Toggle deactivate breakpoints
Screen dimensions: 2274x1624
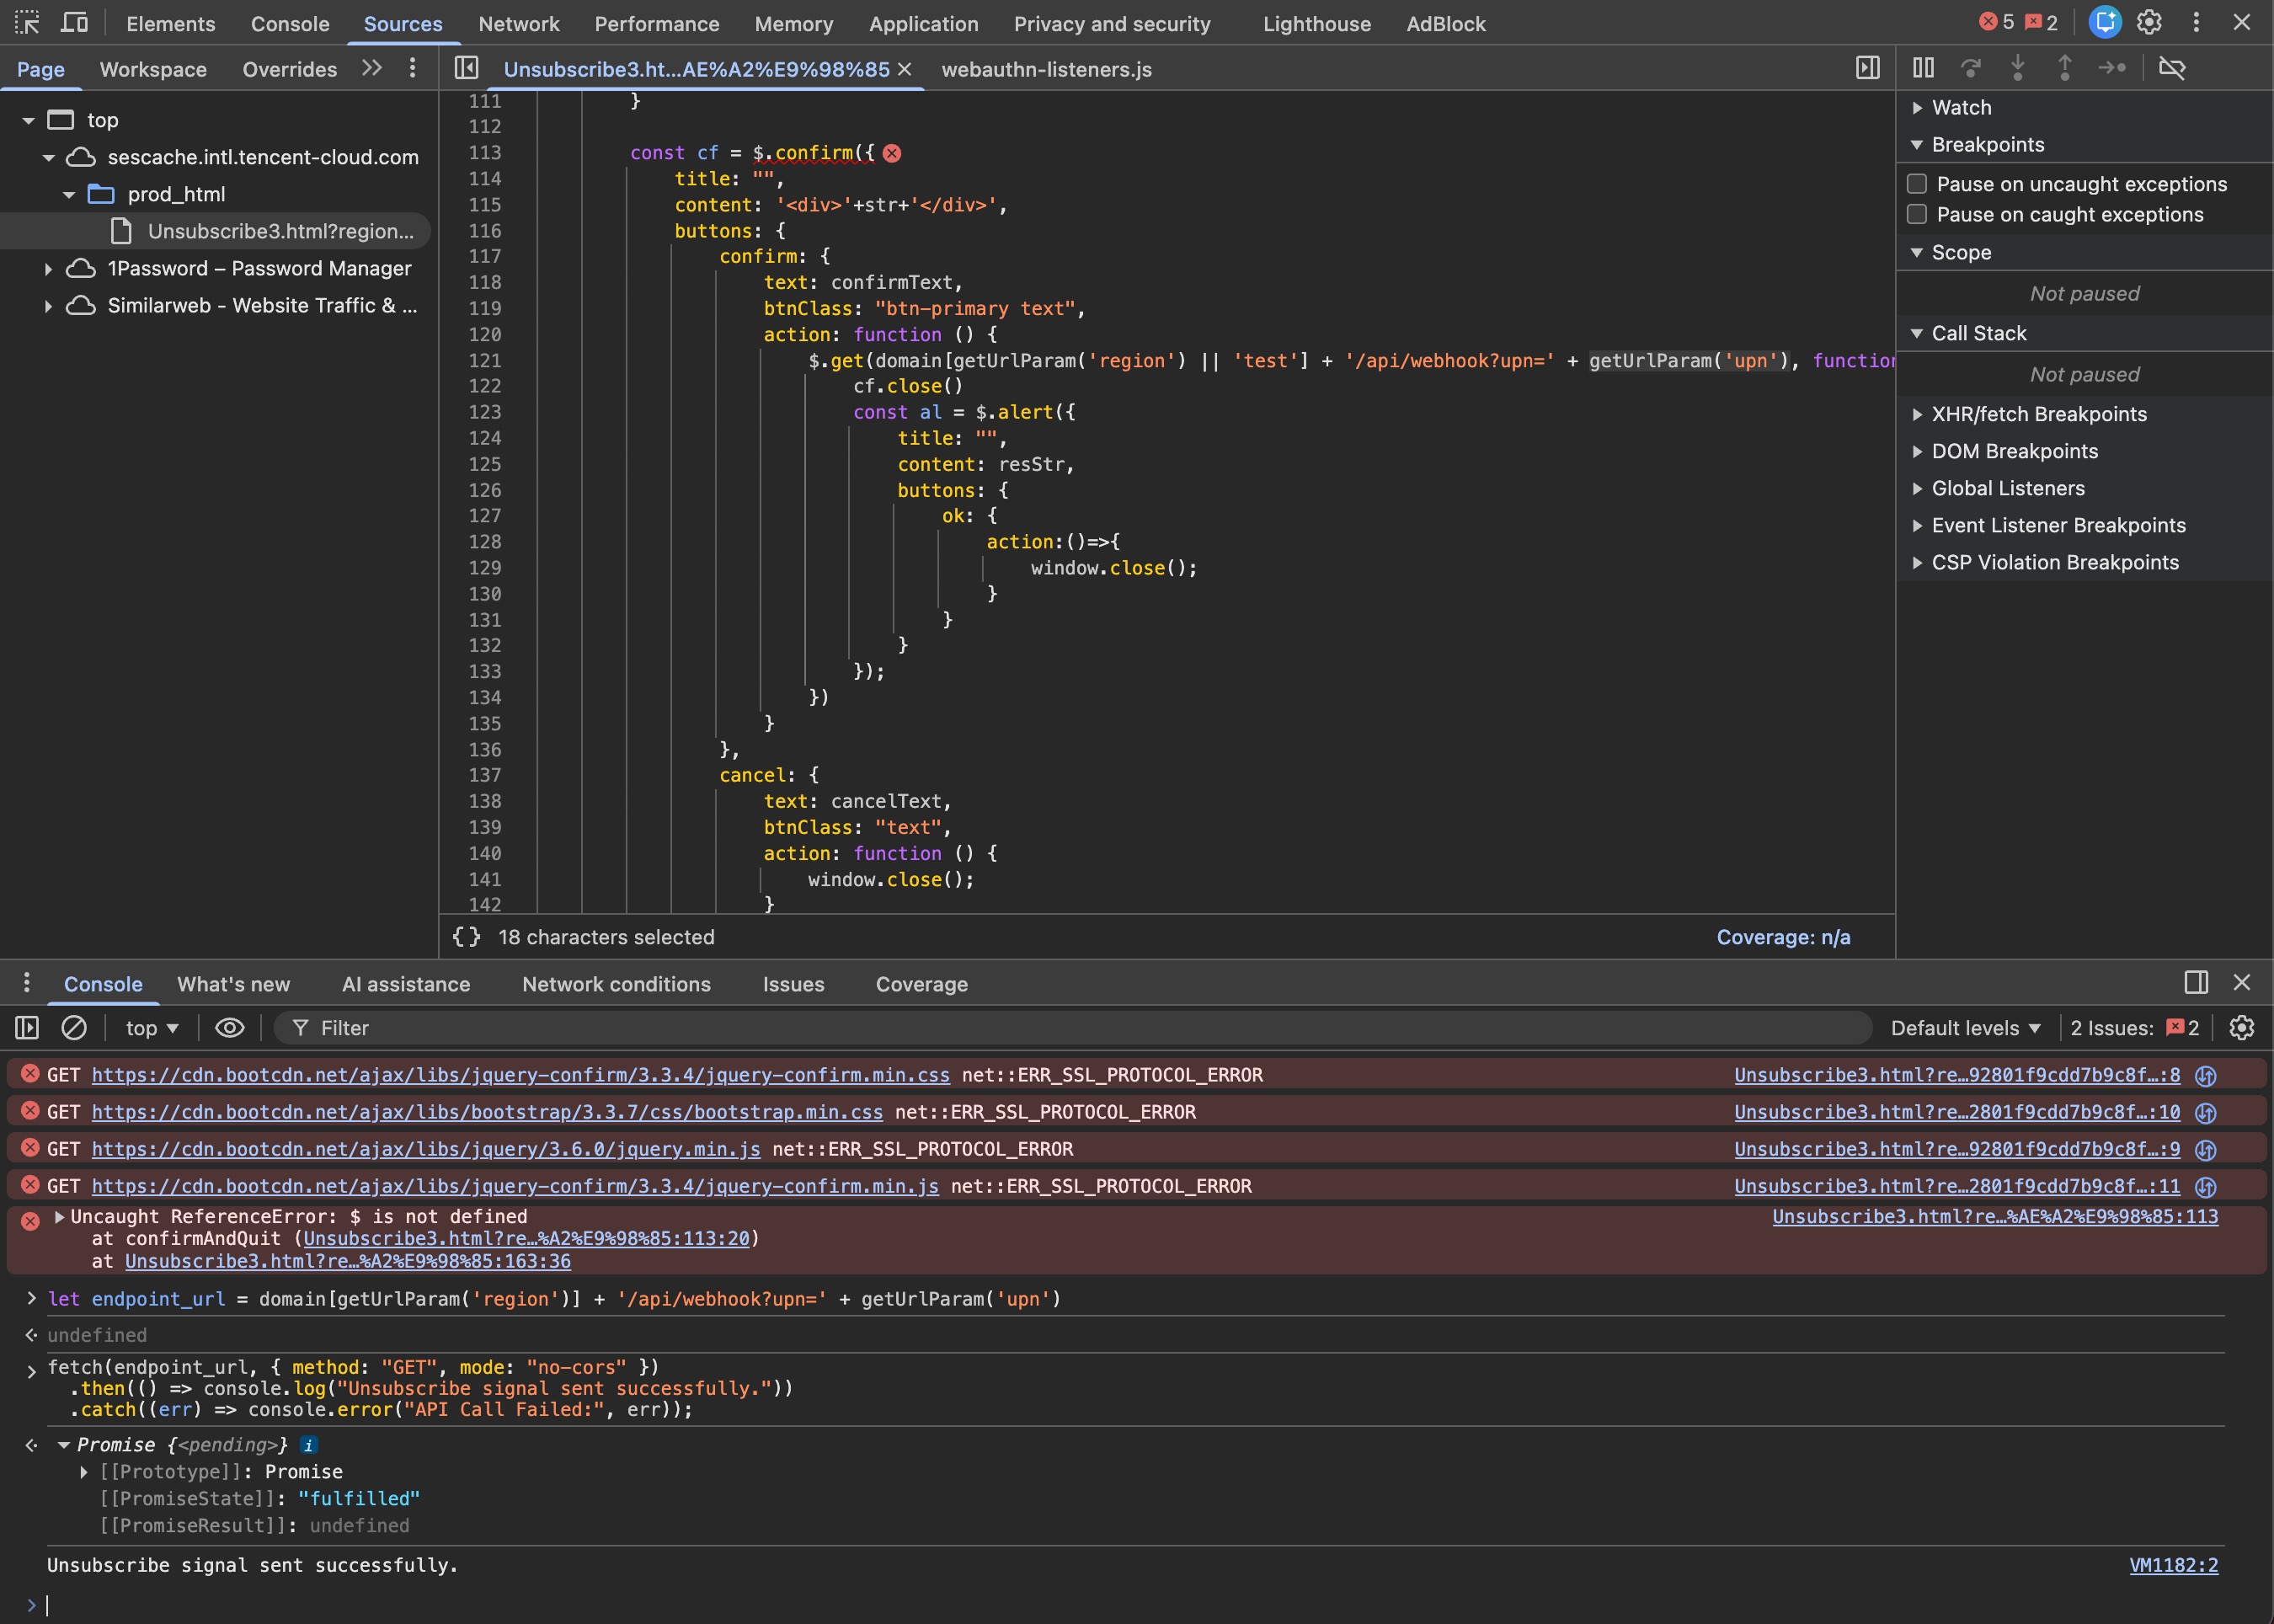(2172, 68)
